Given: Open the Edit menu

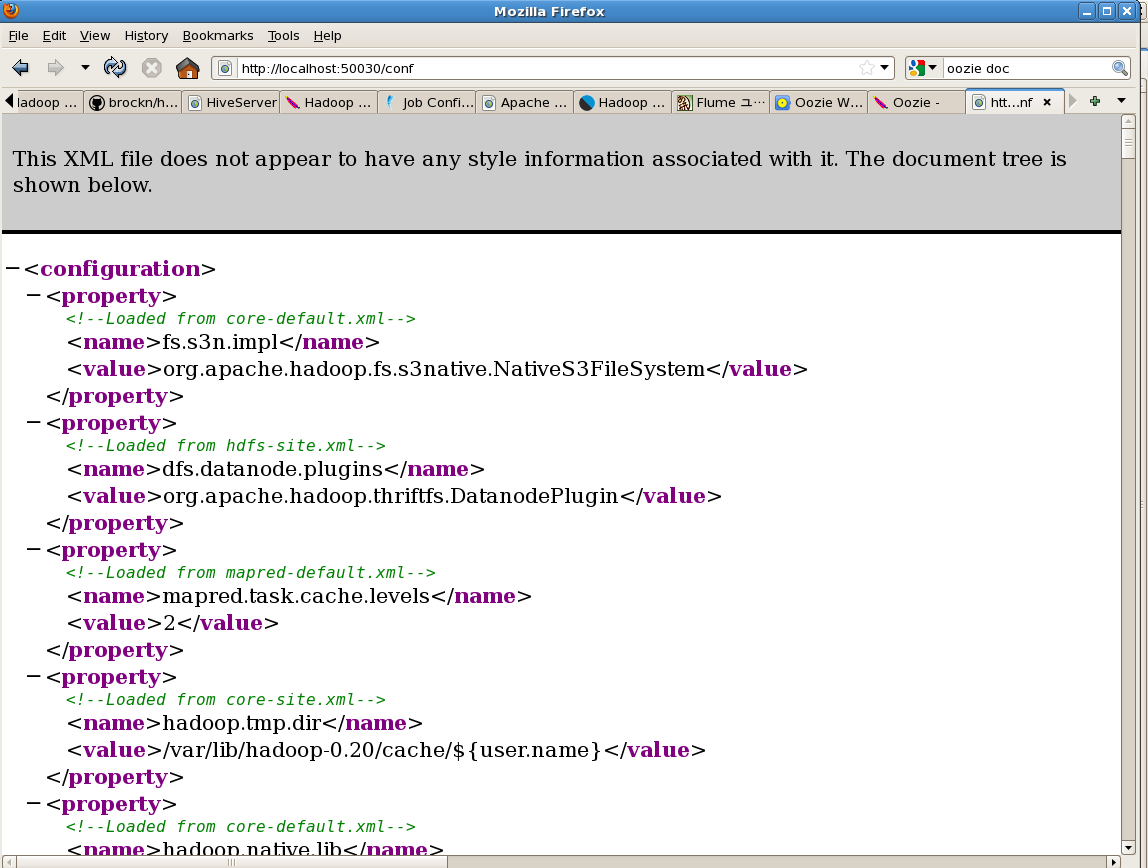Looking at the screenshot, I should [x=54, y=36].
